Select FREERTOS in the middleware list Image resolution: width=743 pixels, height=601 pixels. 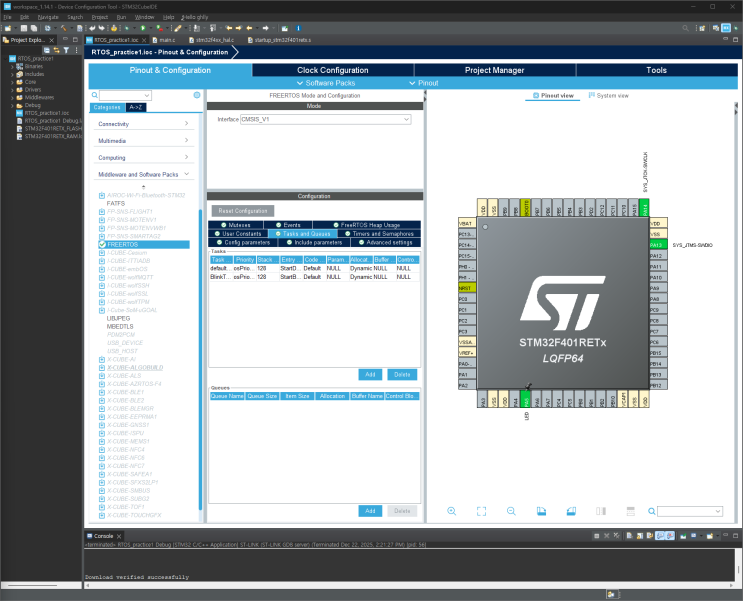coord(144,245)
